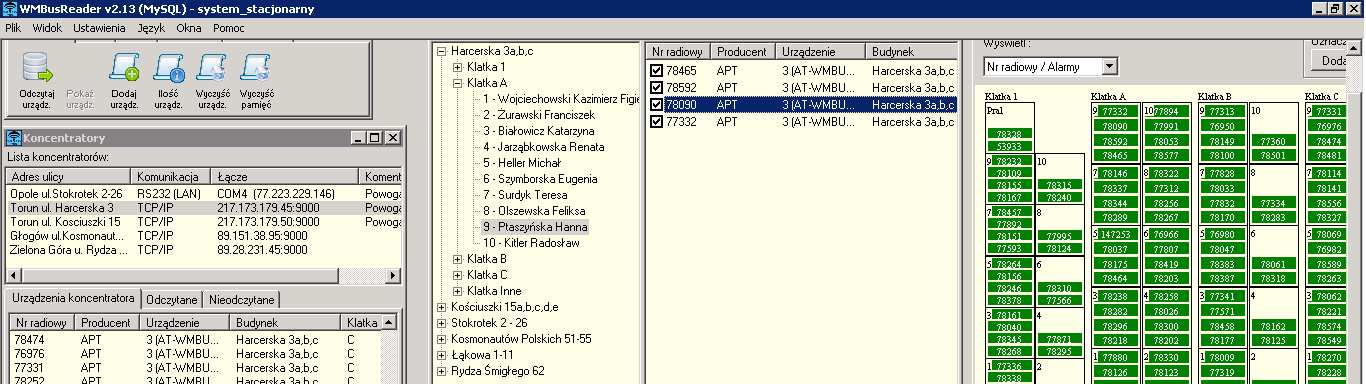The height and width of the screenshot is (384, 1366).
Task: Expand the Klatka C tree node
Action: click(x=457, y=275)
